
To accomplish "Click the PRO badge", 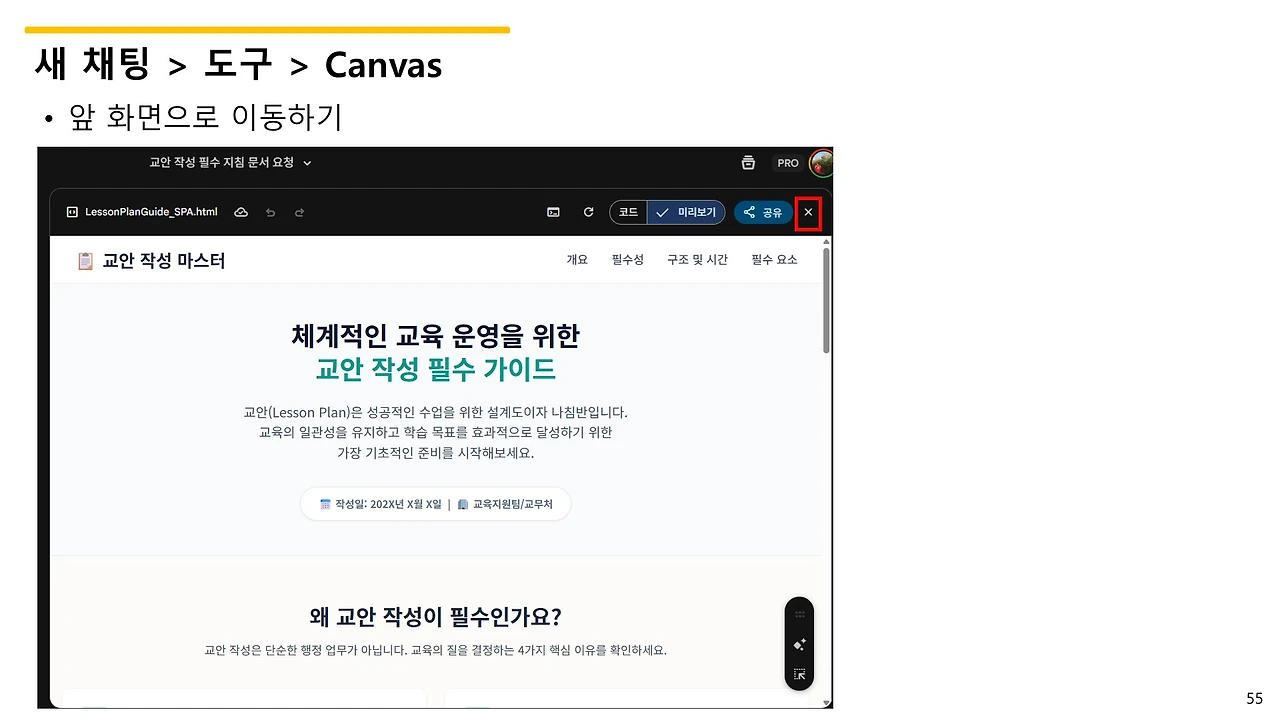I will (788, 163).
